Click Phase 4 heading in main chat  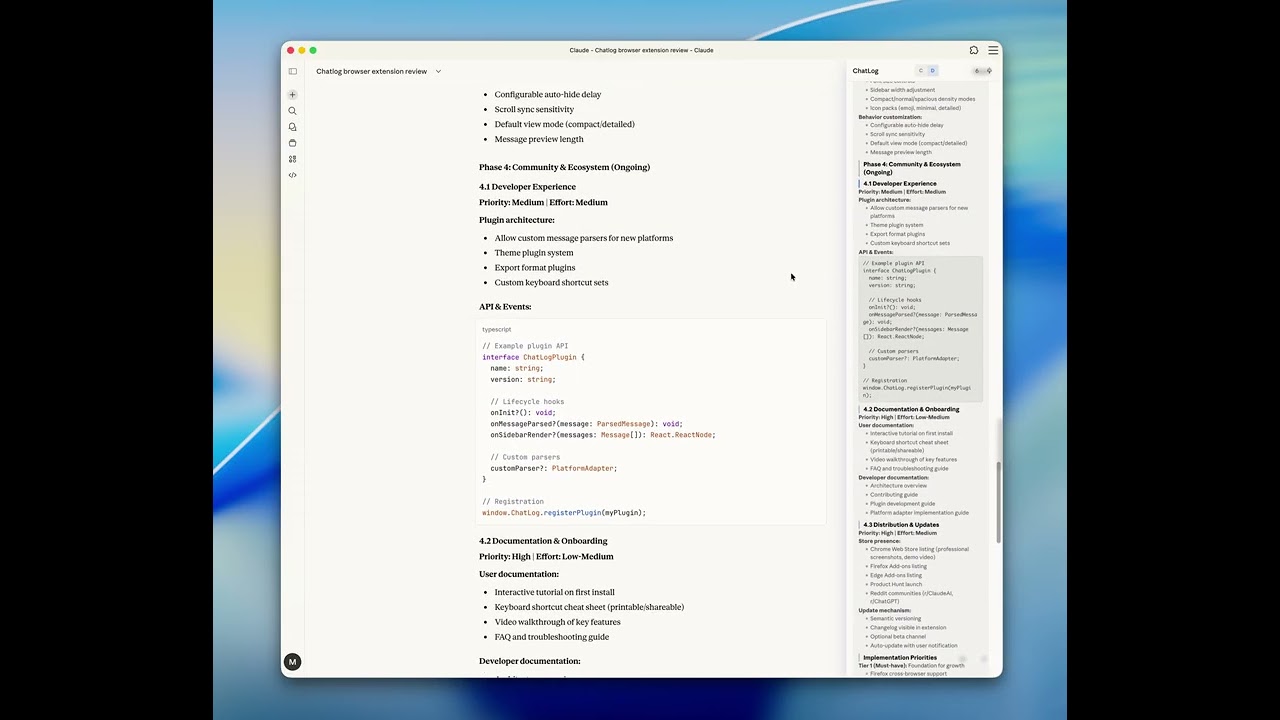pos(564,167)
